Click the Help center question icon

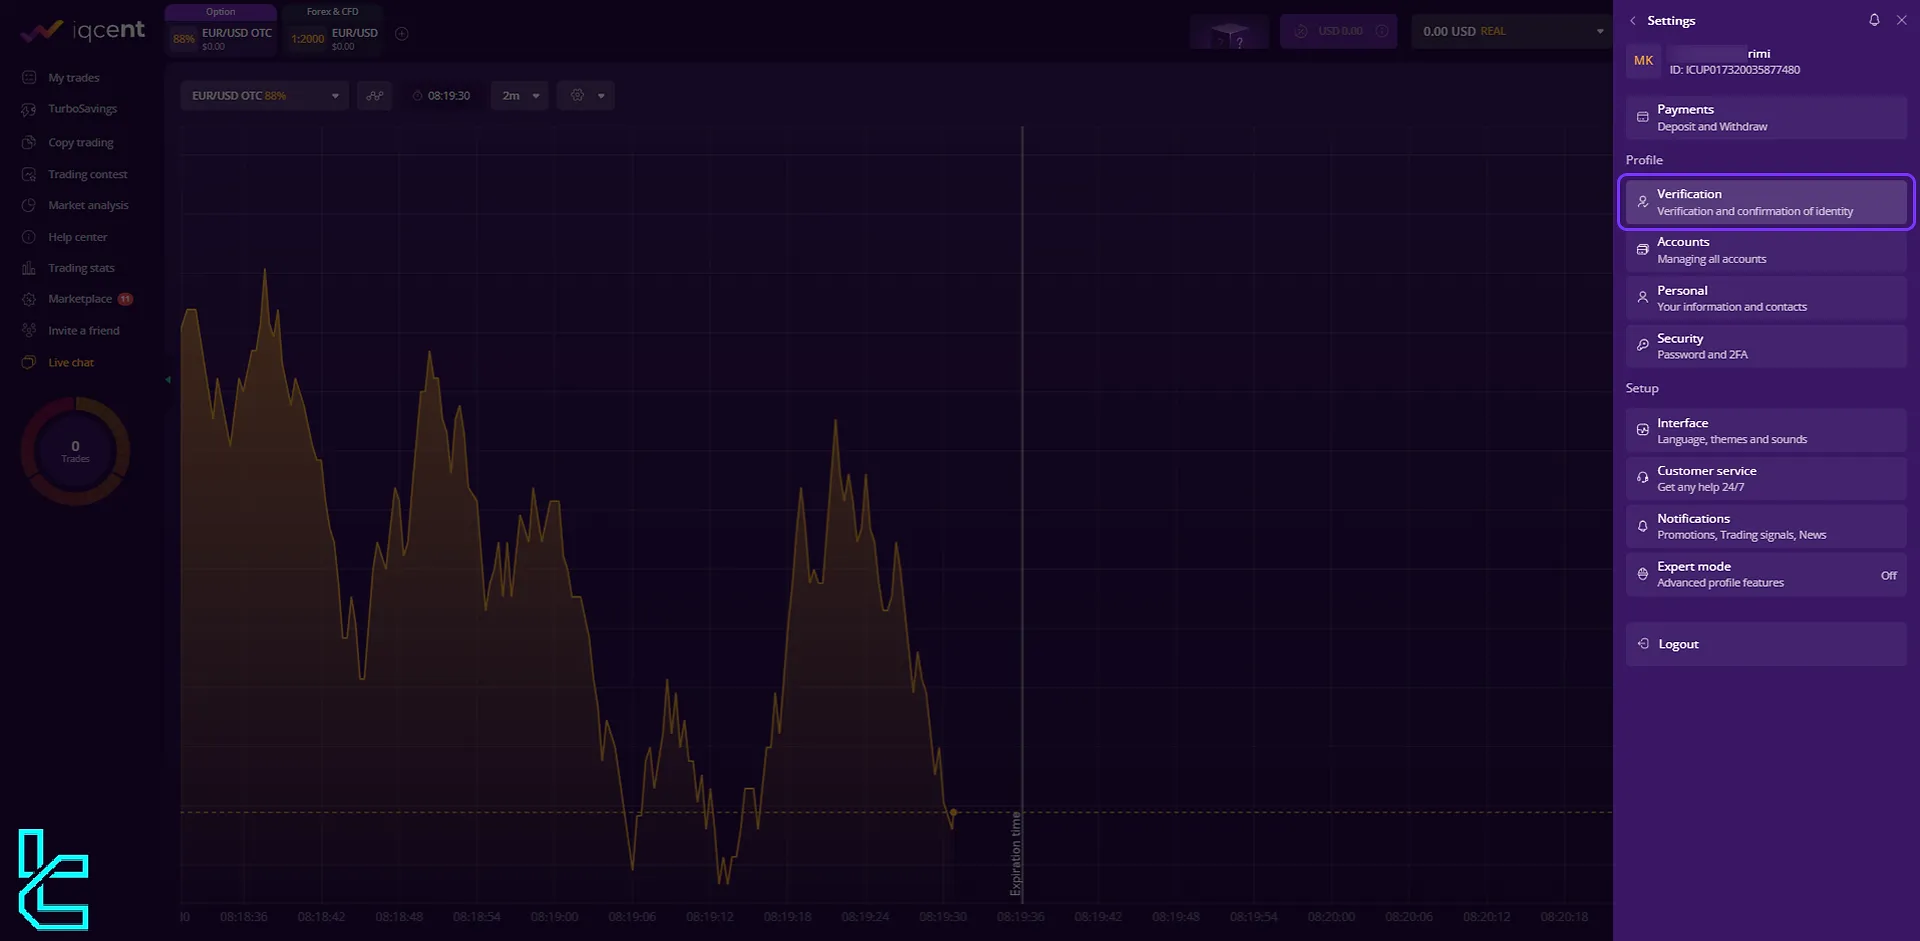pos(29,238)
